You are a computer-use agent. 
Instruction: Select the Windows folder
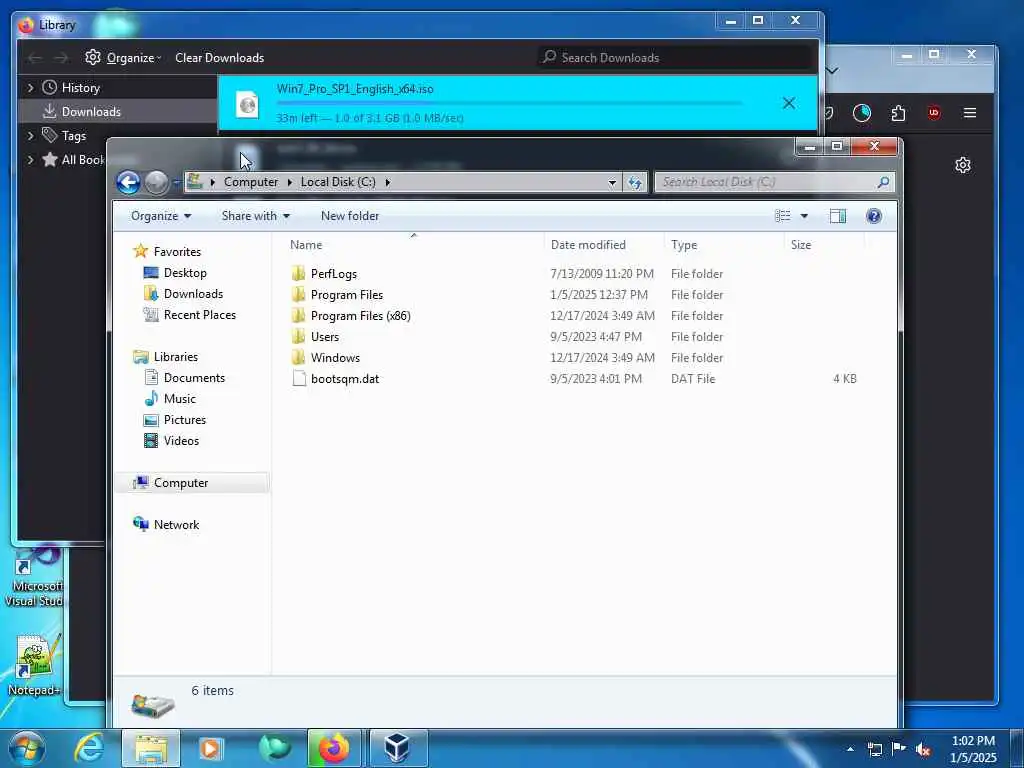335,357
